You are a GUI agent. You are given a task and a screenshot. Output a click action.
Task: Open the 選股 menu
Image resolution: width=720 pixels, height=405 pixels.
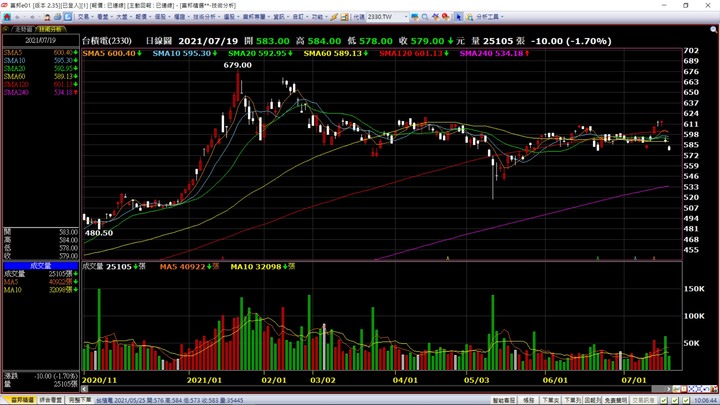pos(231,17)
